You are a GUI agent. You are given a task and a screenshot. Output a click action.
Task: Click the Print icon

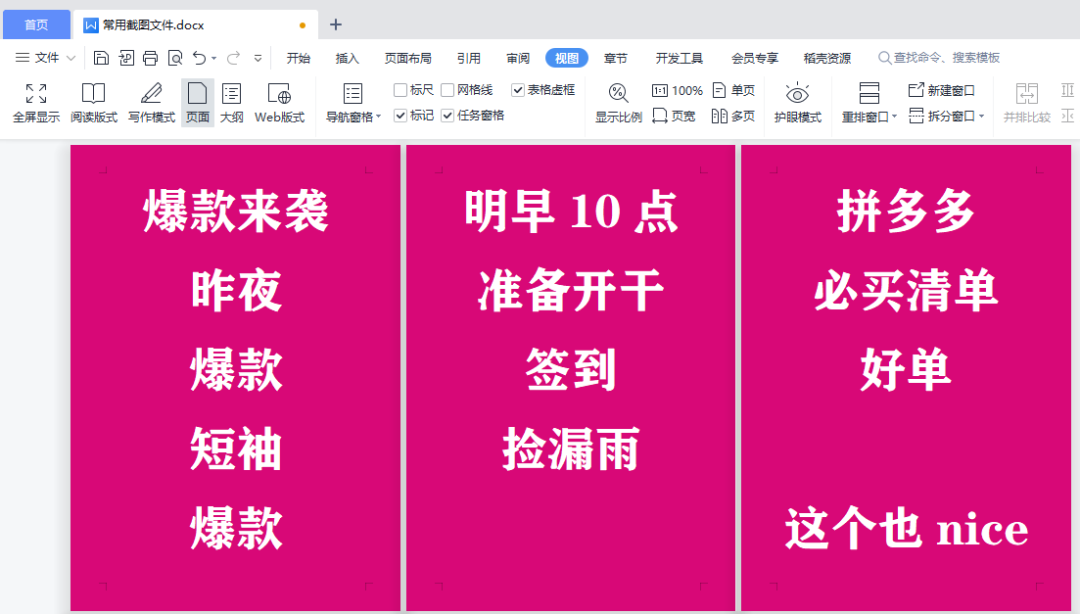tap(150, 58)
